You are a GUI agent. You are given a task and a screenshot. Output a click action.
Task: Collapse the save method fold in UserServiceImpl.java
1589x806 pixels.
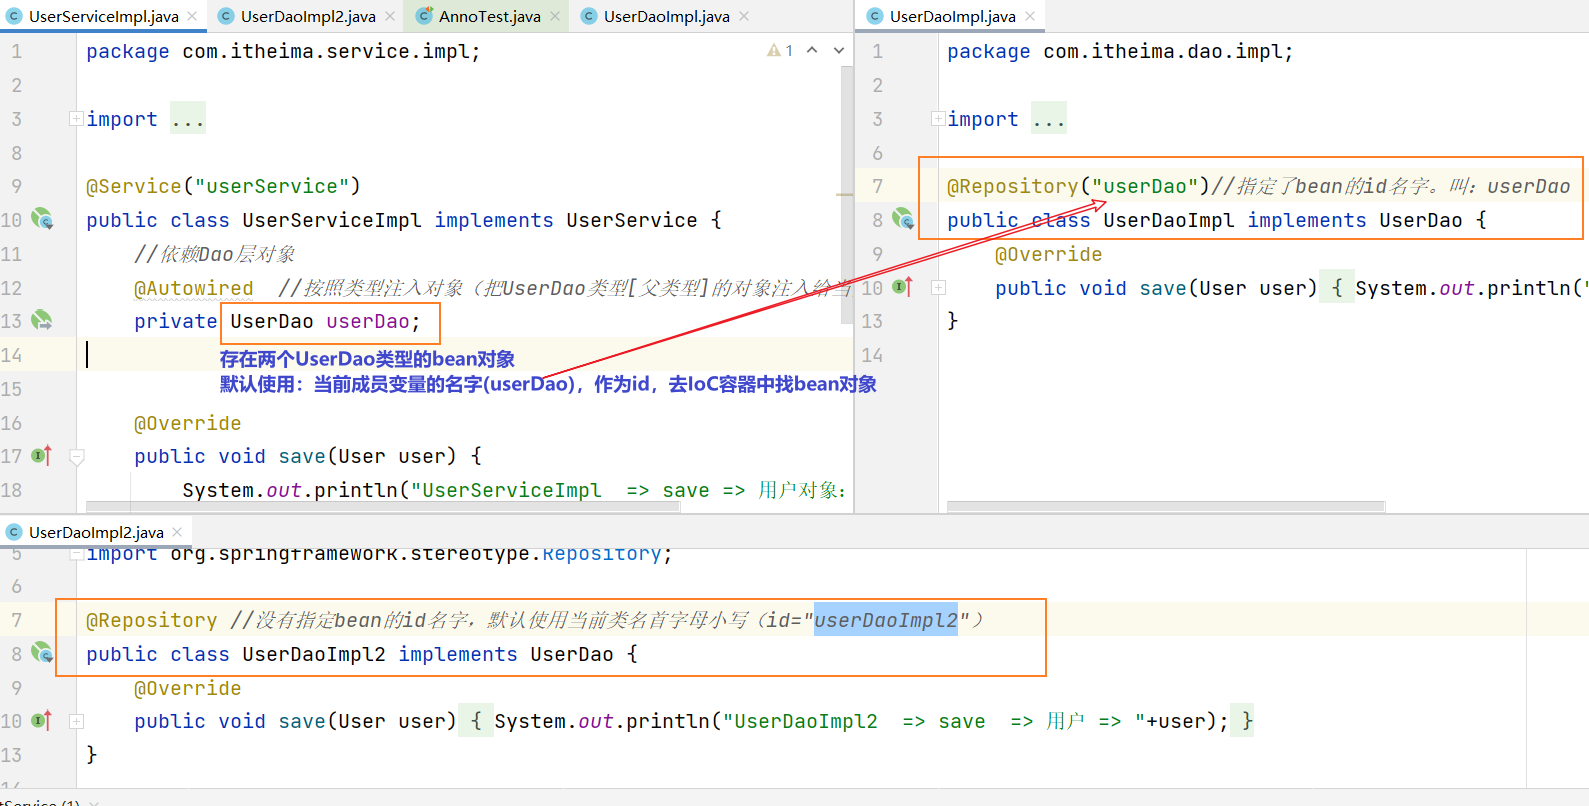click(x=76, y=457)
